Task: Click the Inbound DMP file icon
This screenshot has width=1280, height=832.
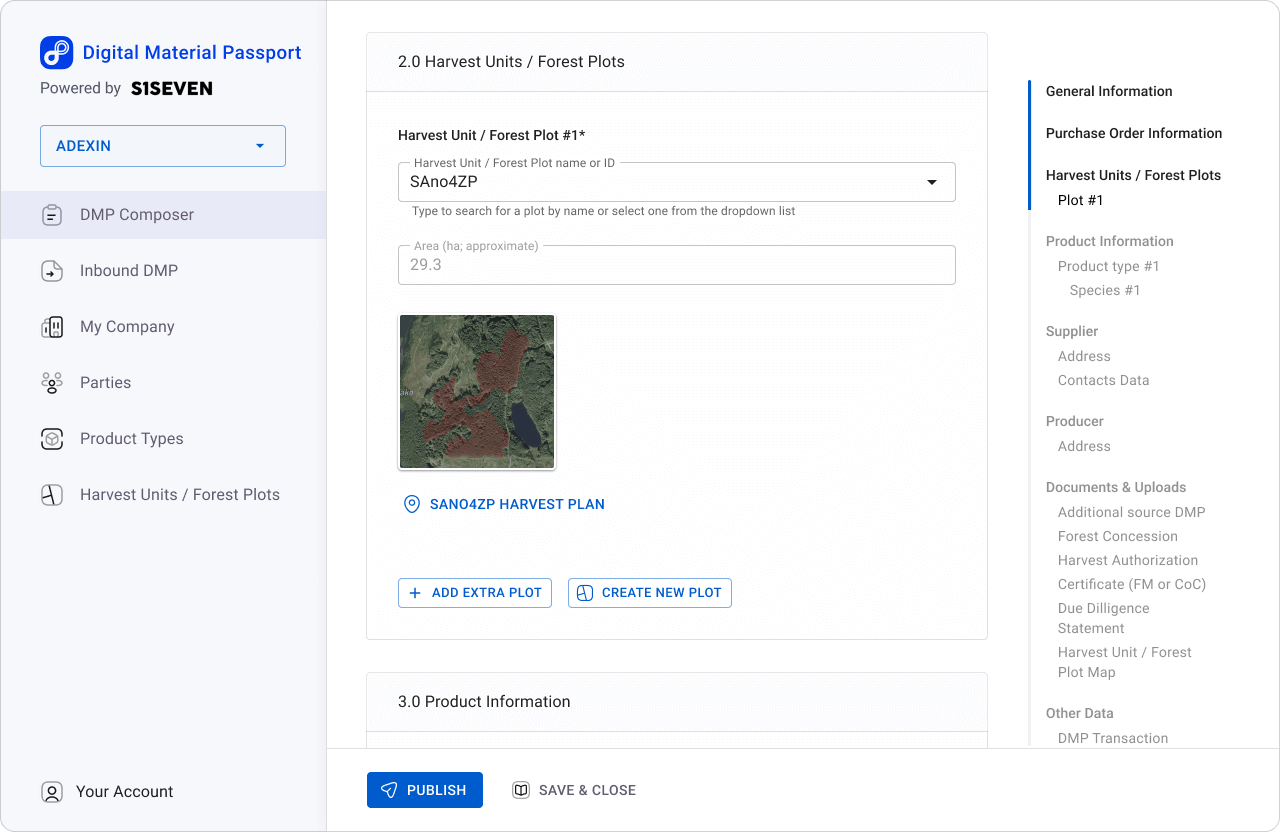Action: tap(52, 271)
